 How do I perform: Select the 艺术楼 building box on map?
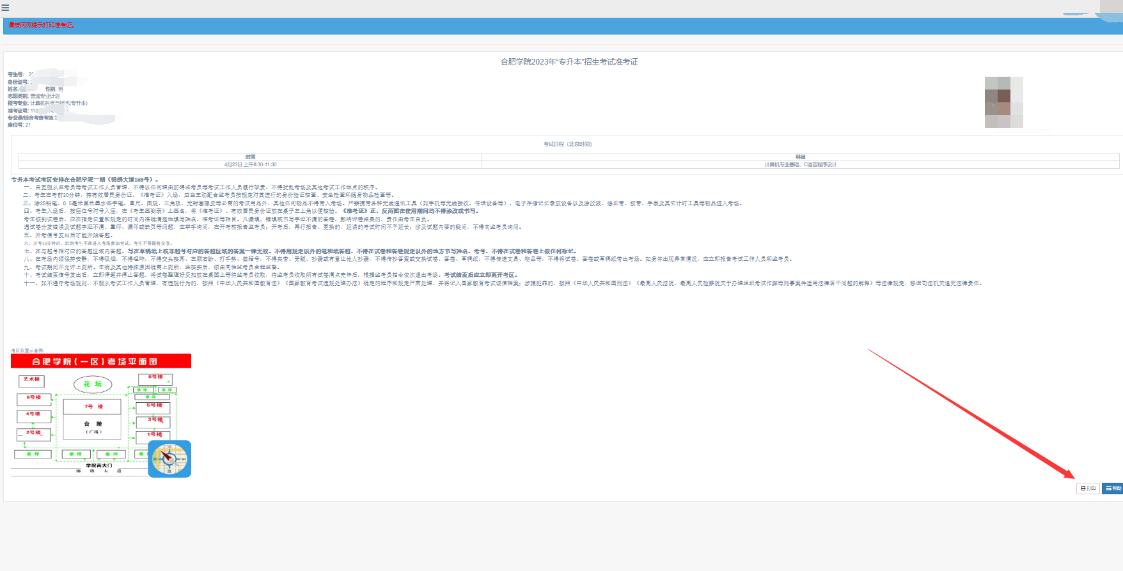click(x=31, y=380)
